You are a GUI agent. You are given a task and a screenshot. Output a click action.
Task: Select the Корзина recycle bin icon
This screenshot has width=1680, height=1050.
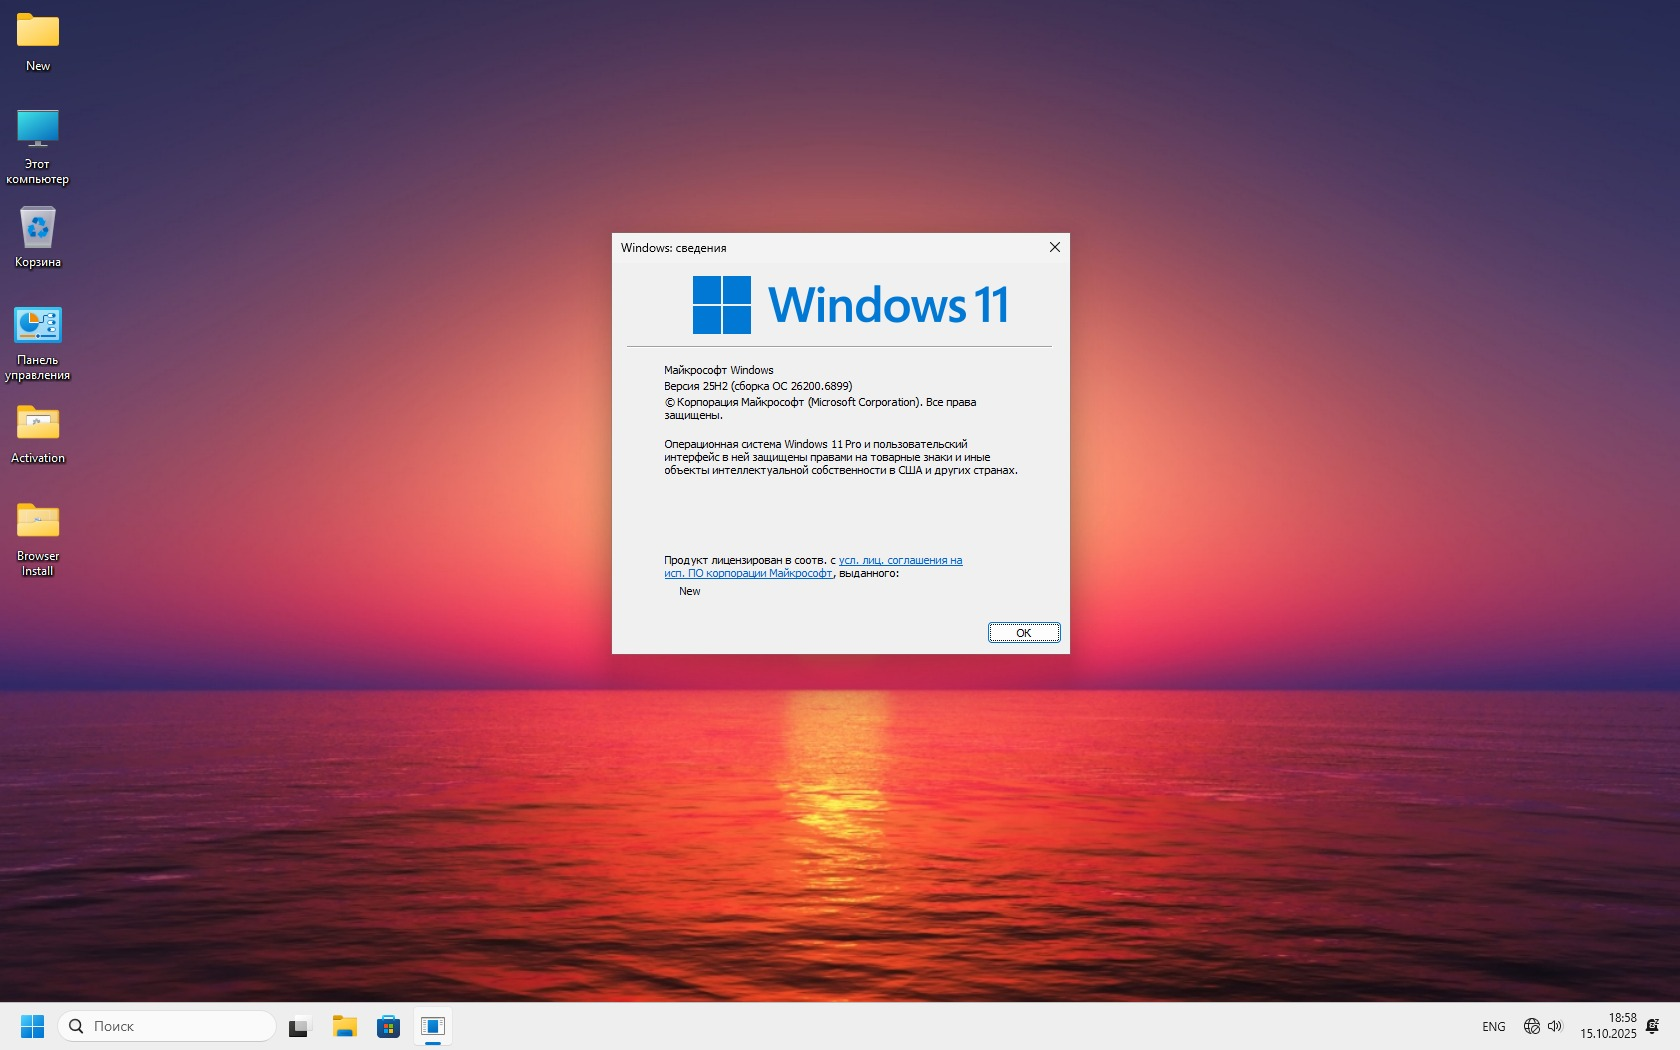click(x=38, y=238)
